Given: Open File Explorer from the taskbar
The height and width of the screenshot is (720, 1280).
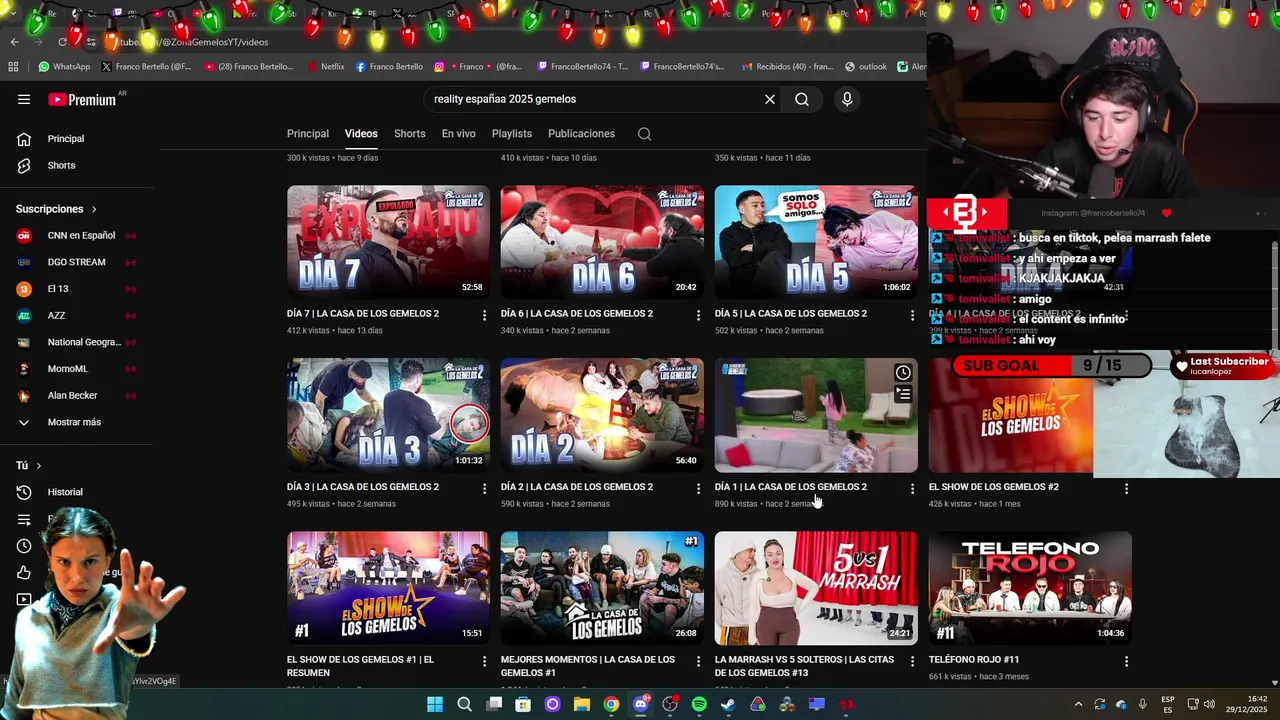Looking at the screenshot, I should pos(582,704).
